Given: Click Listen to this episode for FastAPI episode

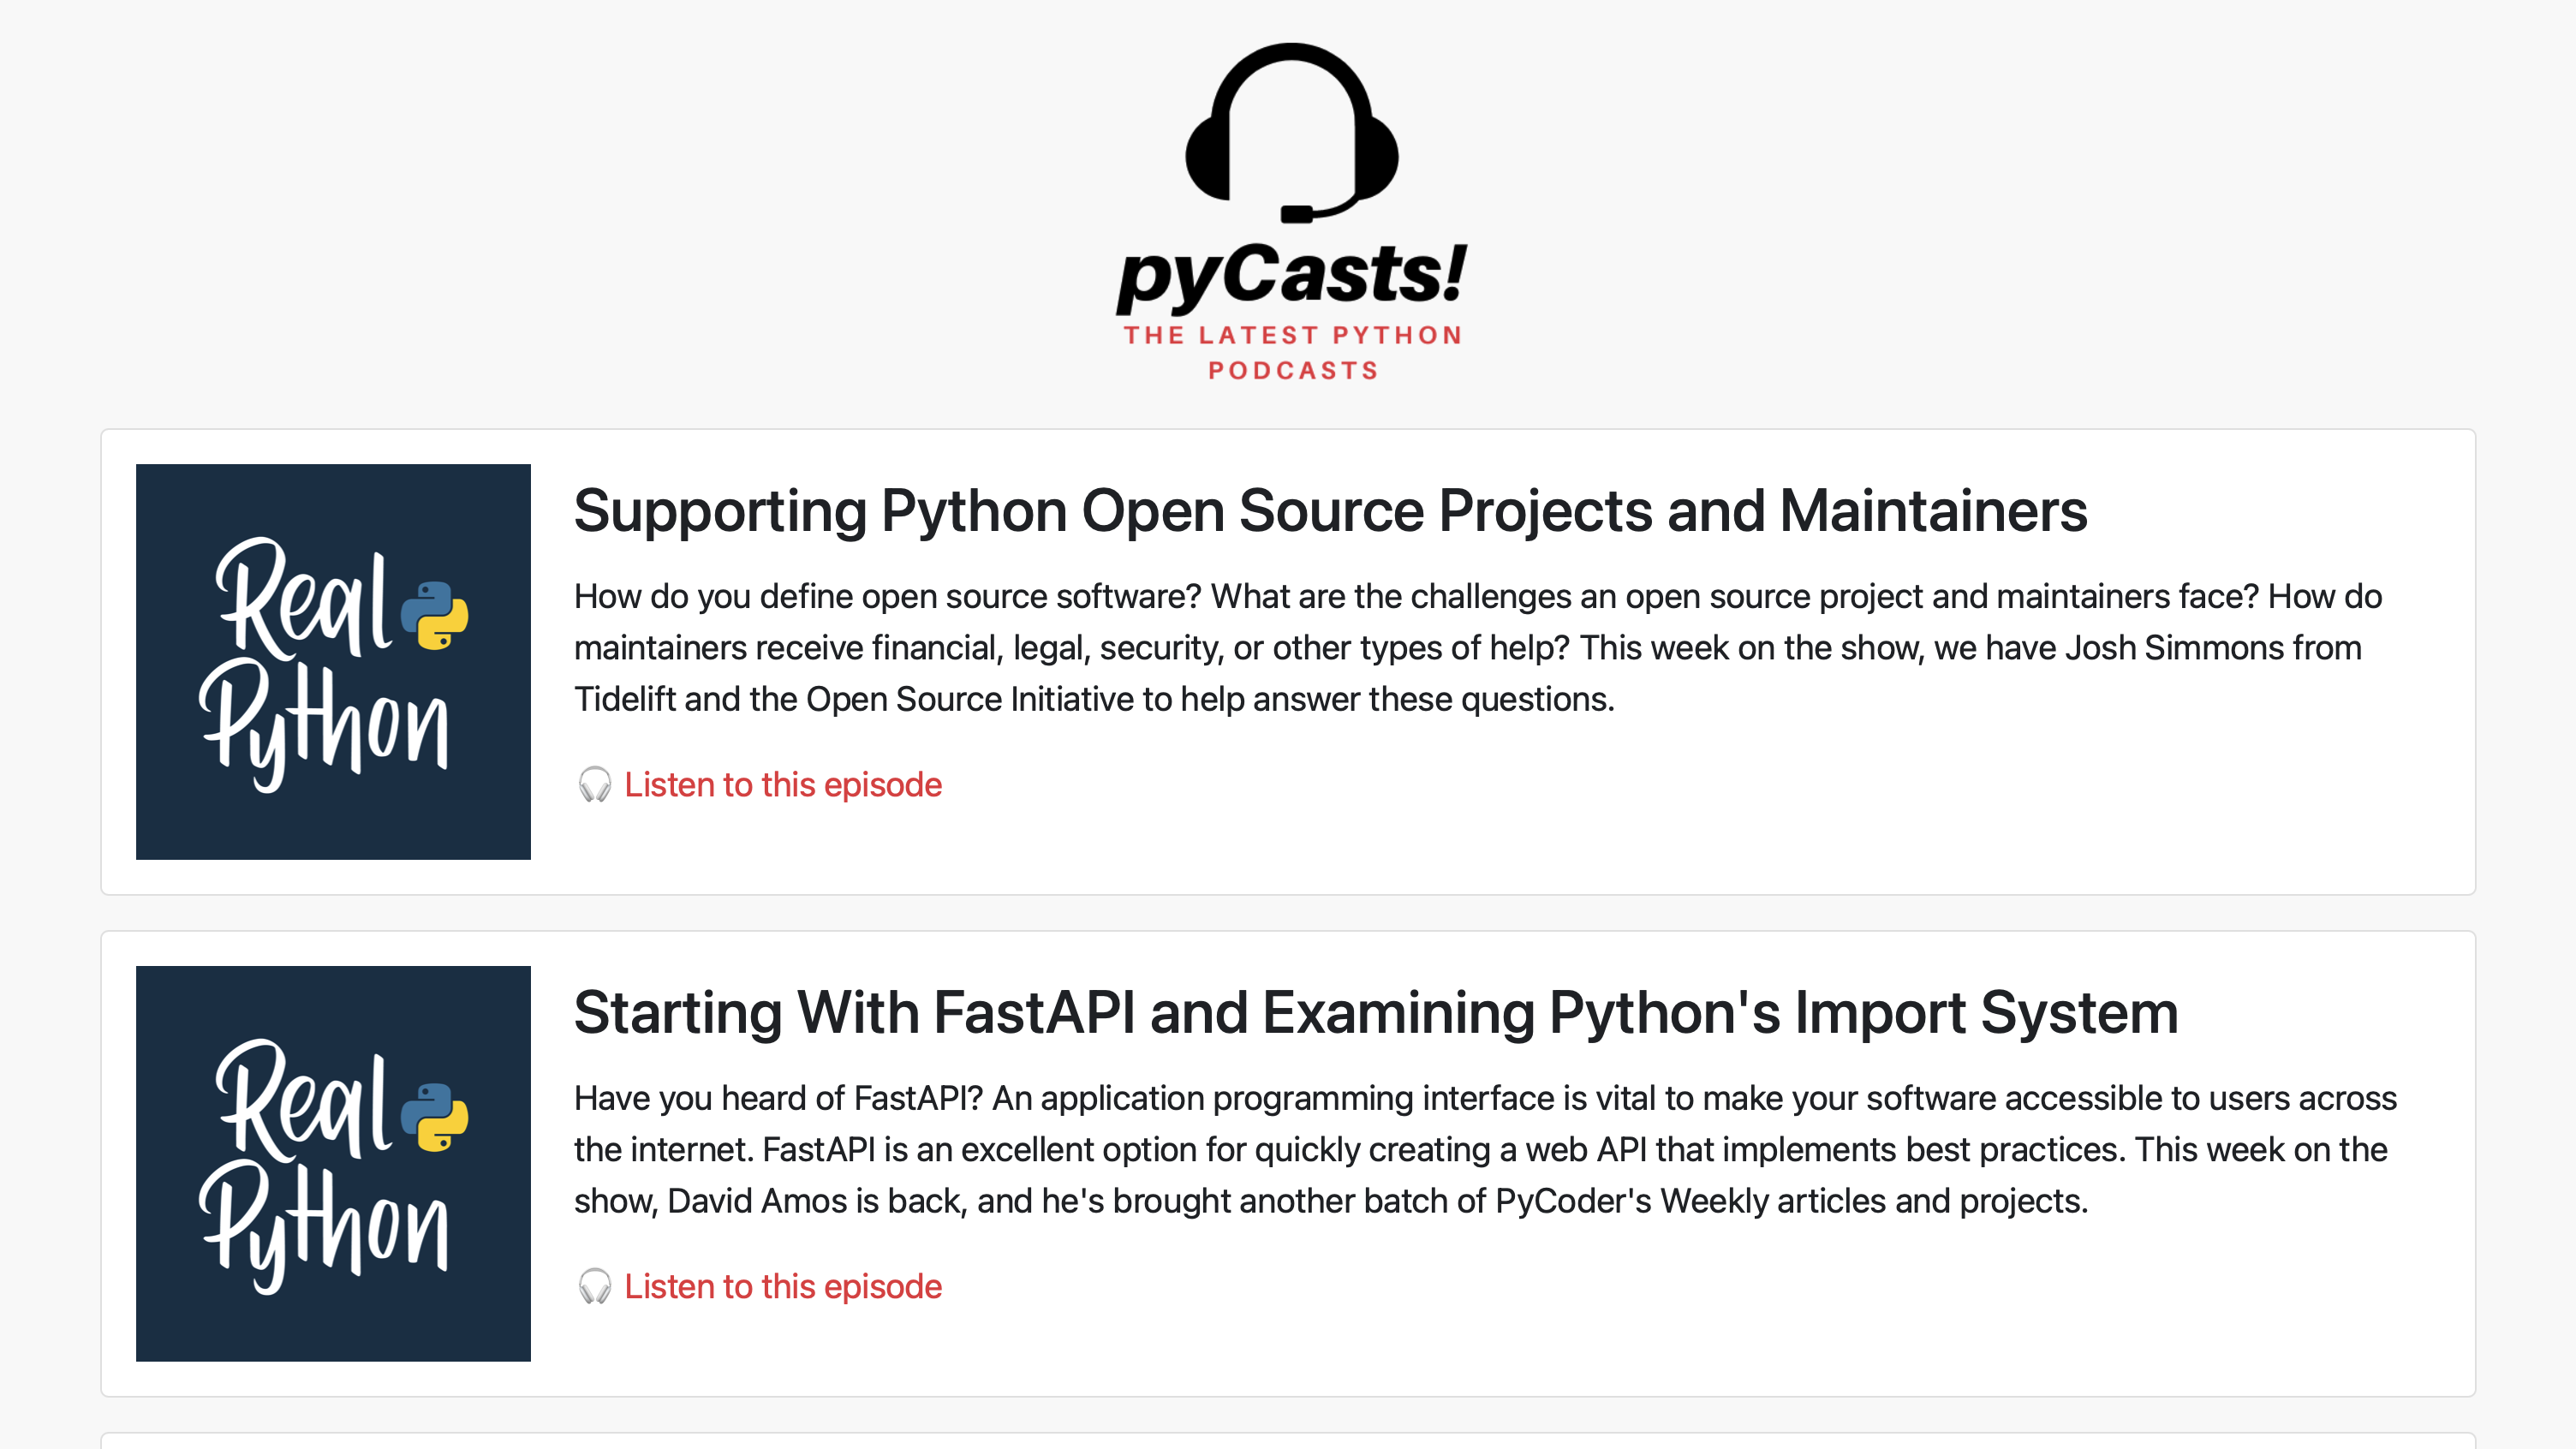Looking at the screenshot, I should click(x=784, y=1285).
